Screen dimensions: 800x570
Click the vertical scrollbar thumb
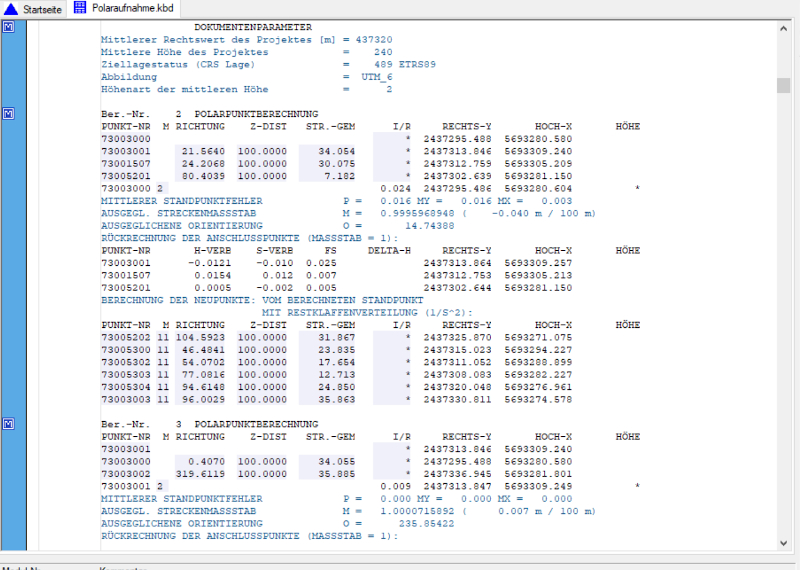tap(784, 85)
